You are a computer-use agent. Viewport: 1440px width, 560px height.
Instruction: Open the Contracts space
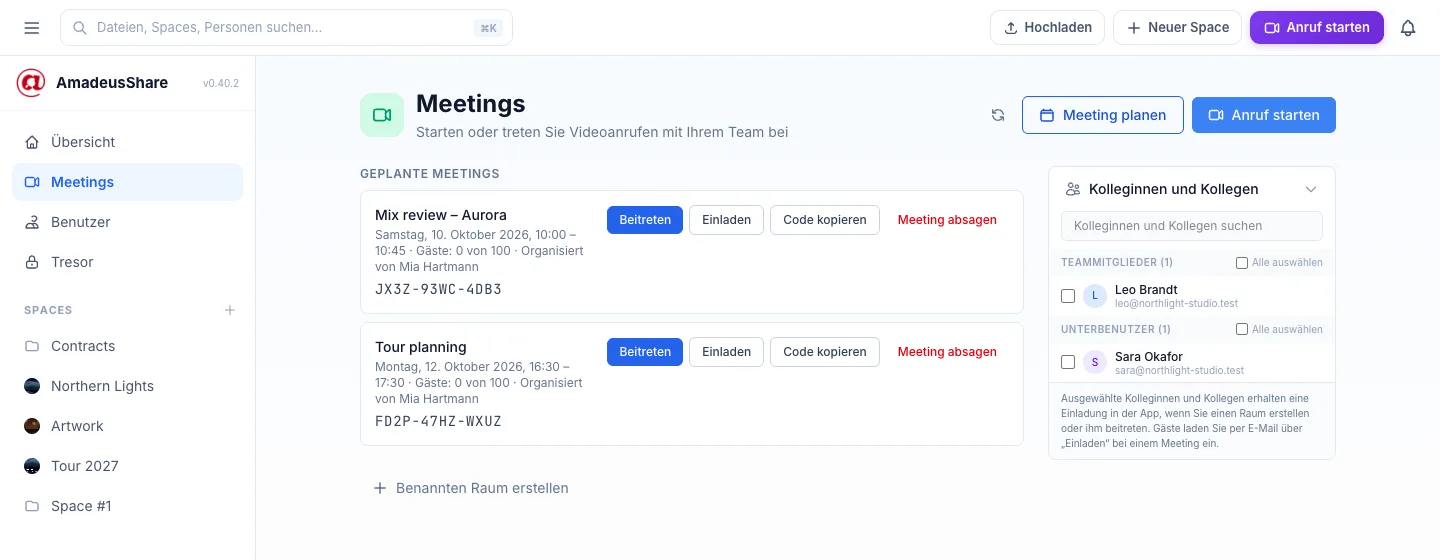click(x=127, y=346)
